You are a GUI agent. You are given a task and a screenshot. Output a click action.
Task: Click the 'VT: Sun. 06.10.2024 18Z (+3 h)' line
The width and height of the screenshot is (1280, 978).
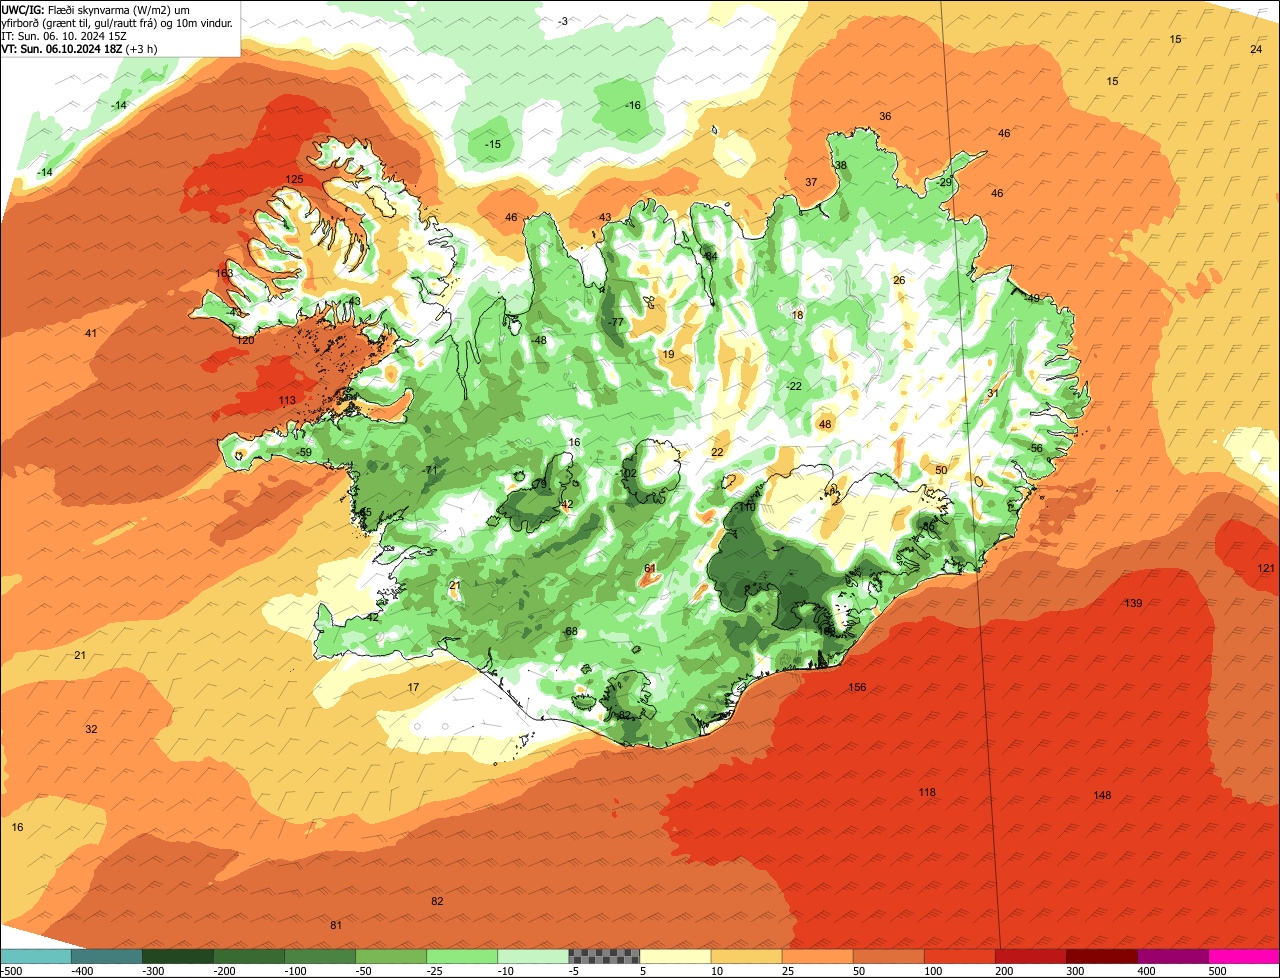pos(79,48)
